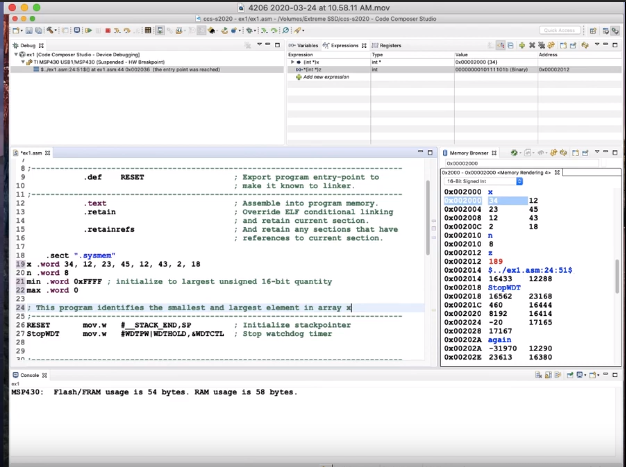Viewport: 626px width, 467px height.
Task: Switch to the Variables tab
Action: pyautogui.click(x=304, y=46)
